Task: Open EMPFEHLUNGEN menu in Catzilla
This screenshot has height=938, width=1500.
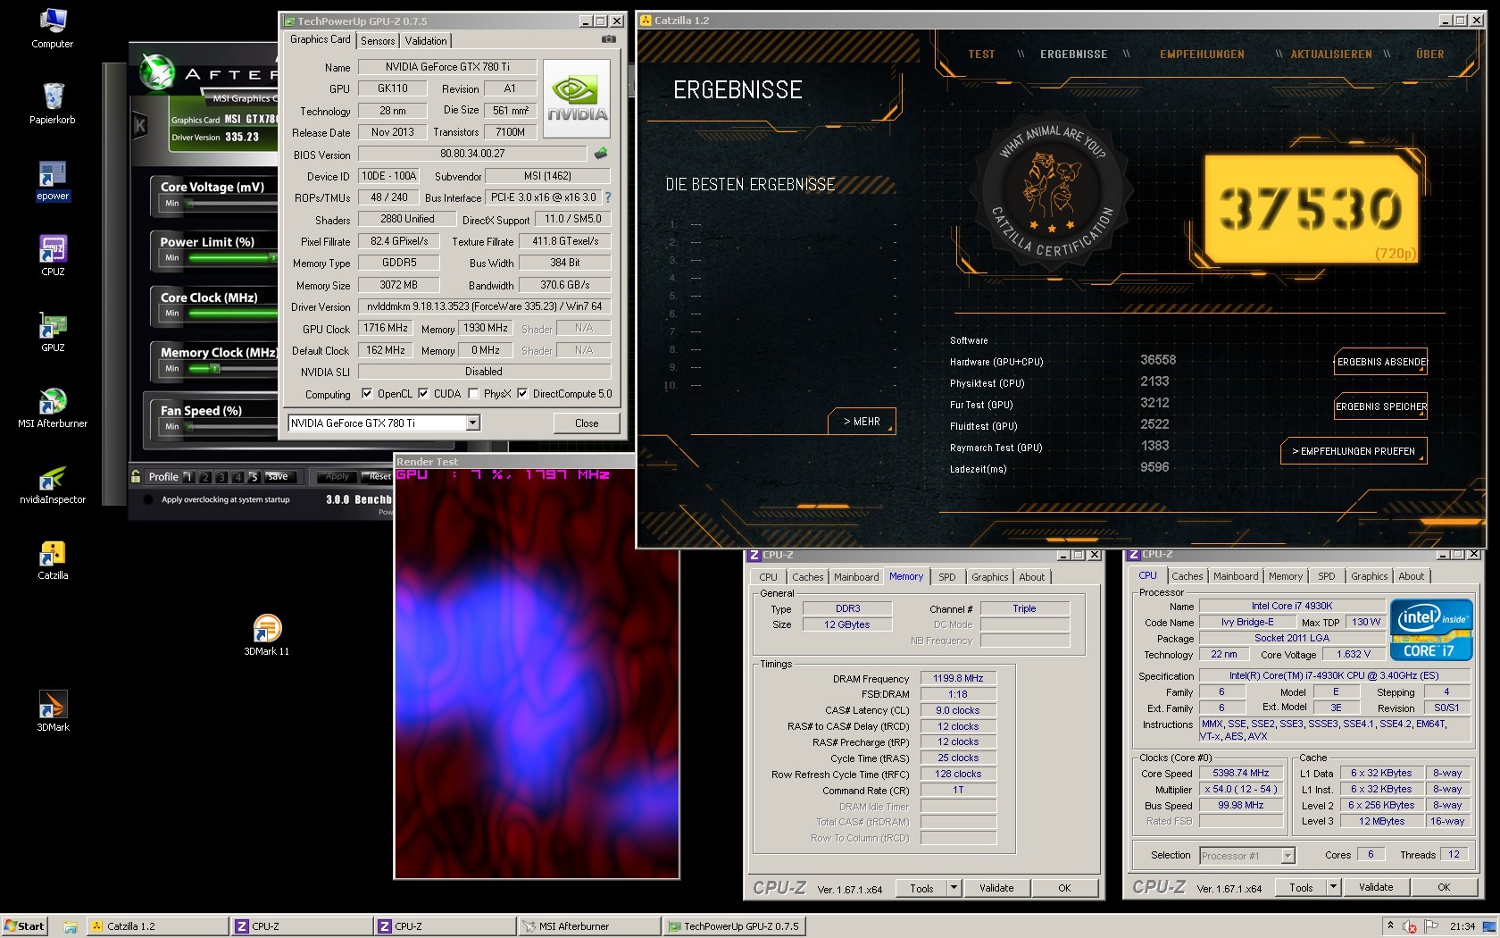Action: [x=1202, y=54]
